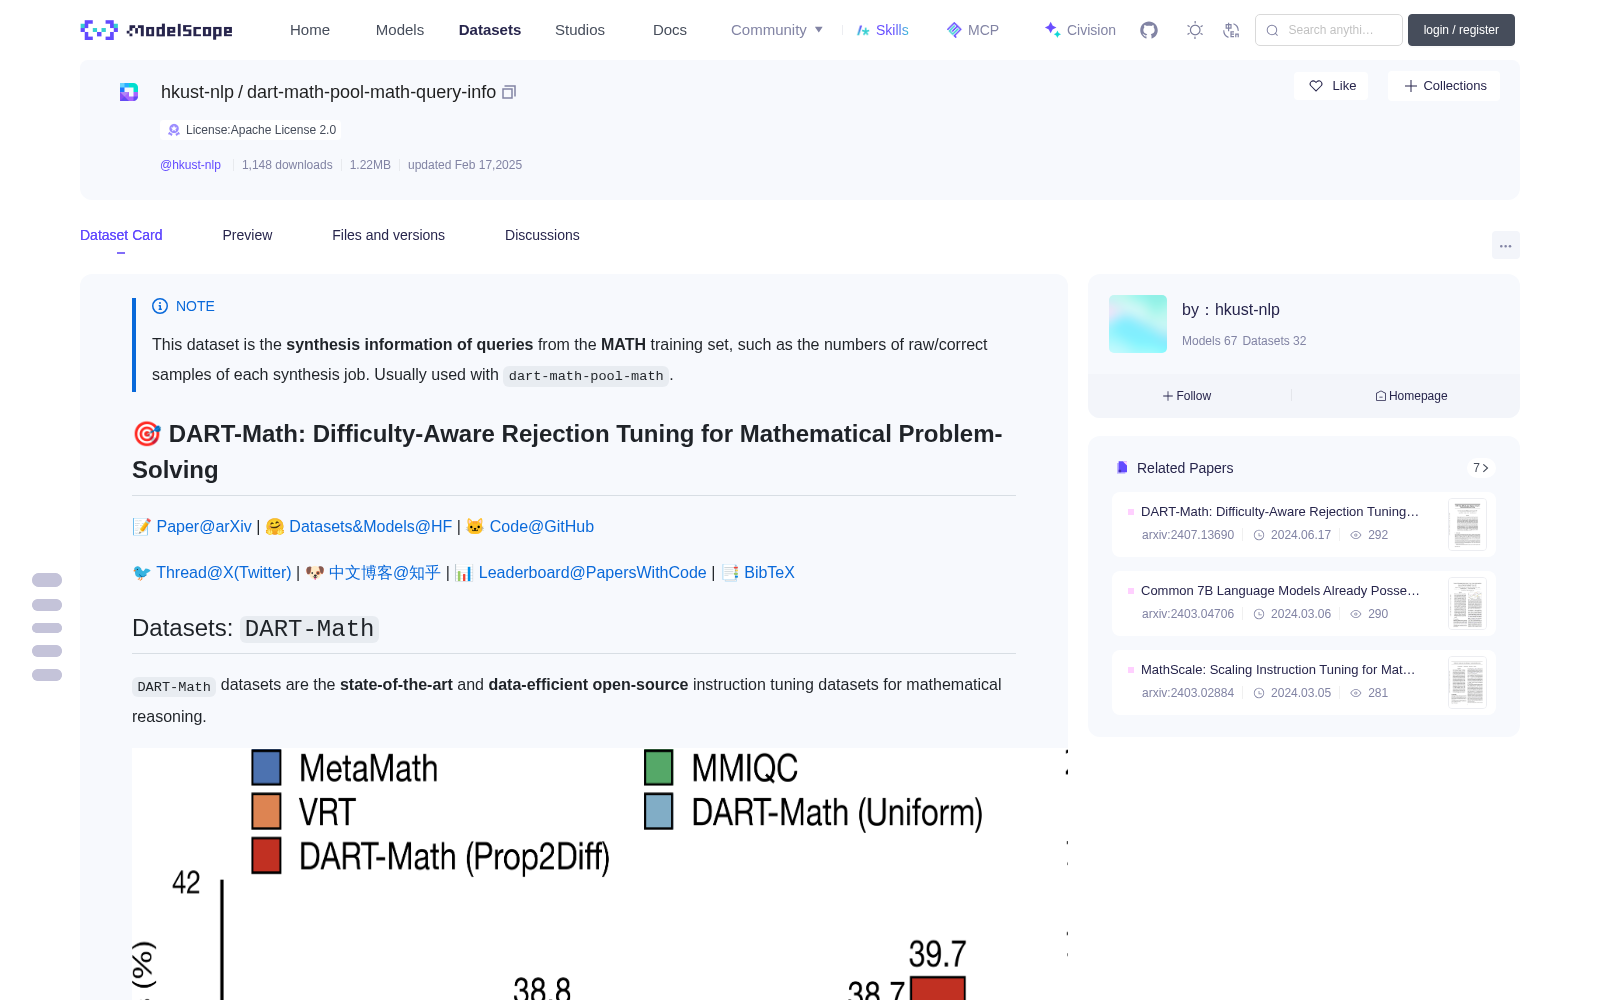Click the hkust-nlp organization avatar thumbnail

pos(1138,324)
